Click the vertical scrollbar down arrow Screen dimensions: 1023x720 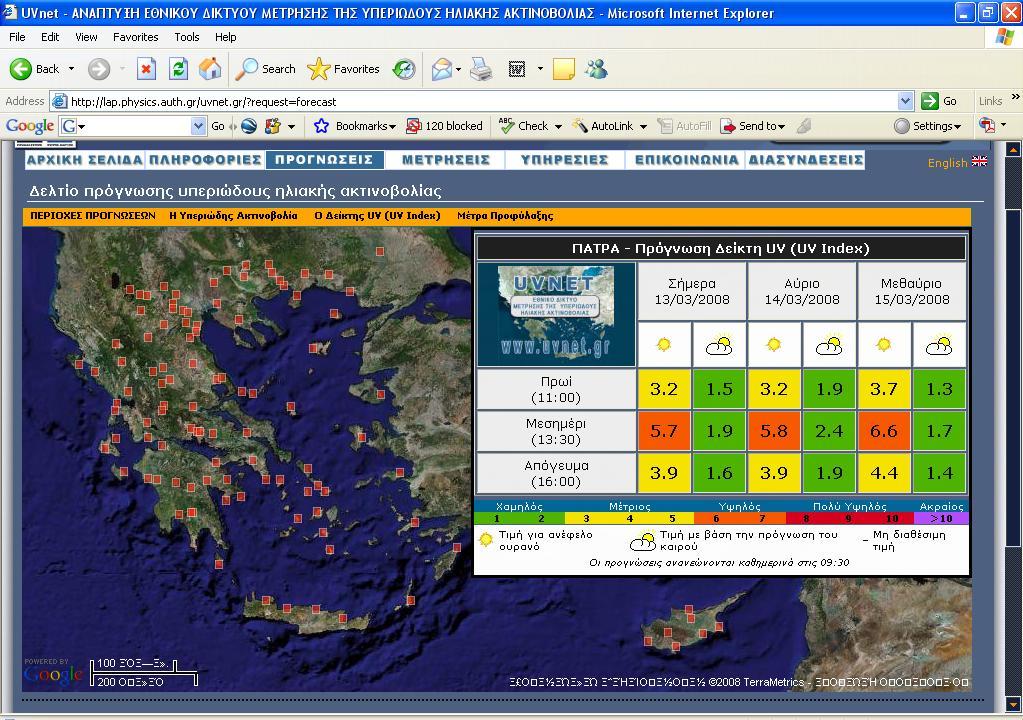coord(1013,704)
